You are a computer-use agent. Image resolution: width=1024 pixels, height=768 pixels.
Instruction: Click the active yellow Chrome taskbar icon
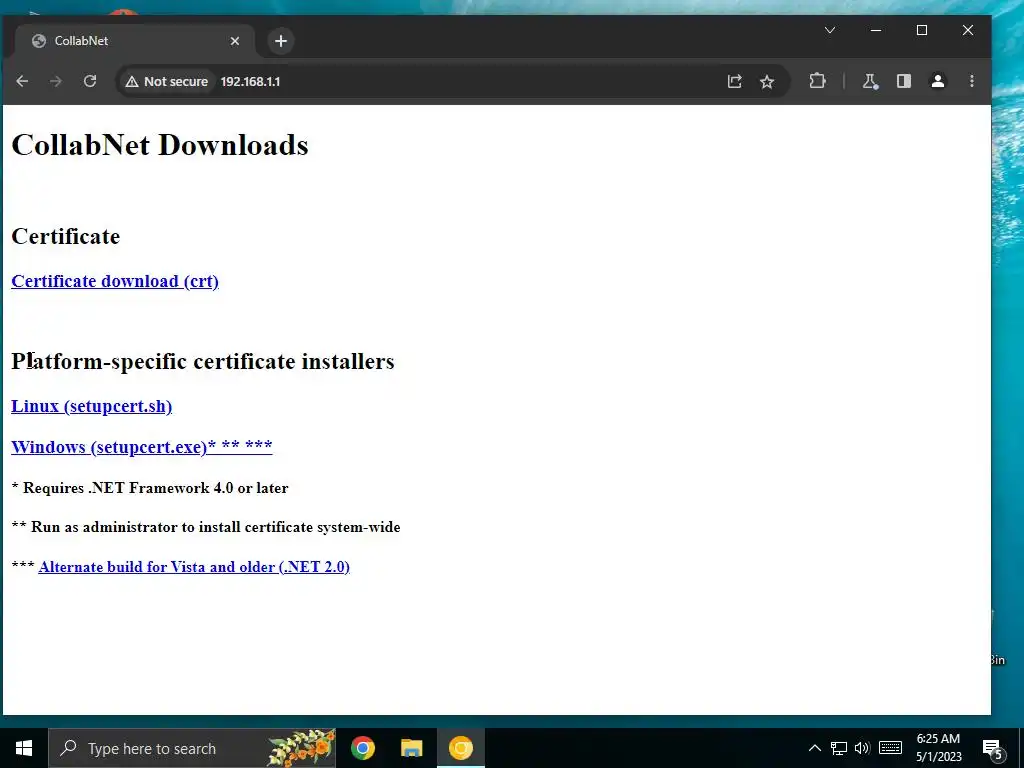460,748
